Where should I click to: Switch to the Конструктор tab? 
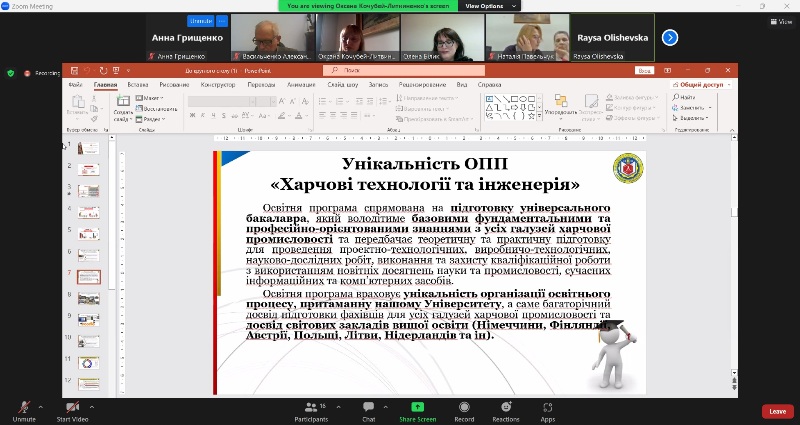click(218, 85)
